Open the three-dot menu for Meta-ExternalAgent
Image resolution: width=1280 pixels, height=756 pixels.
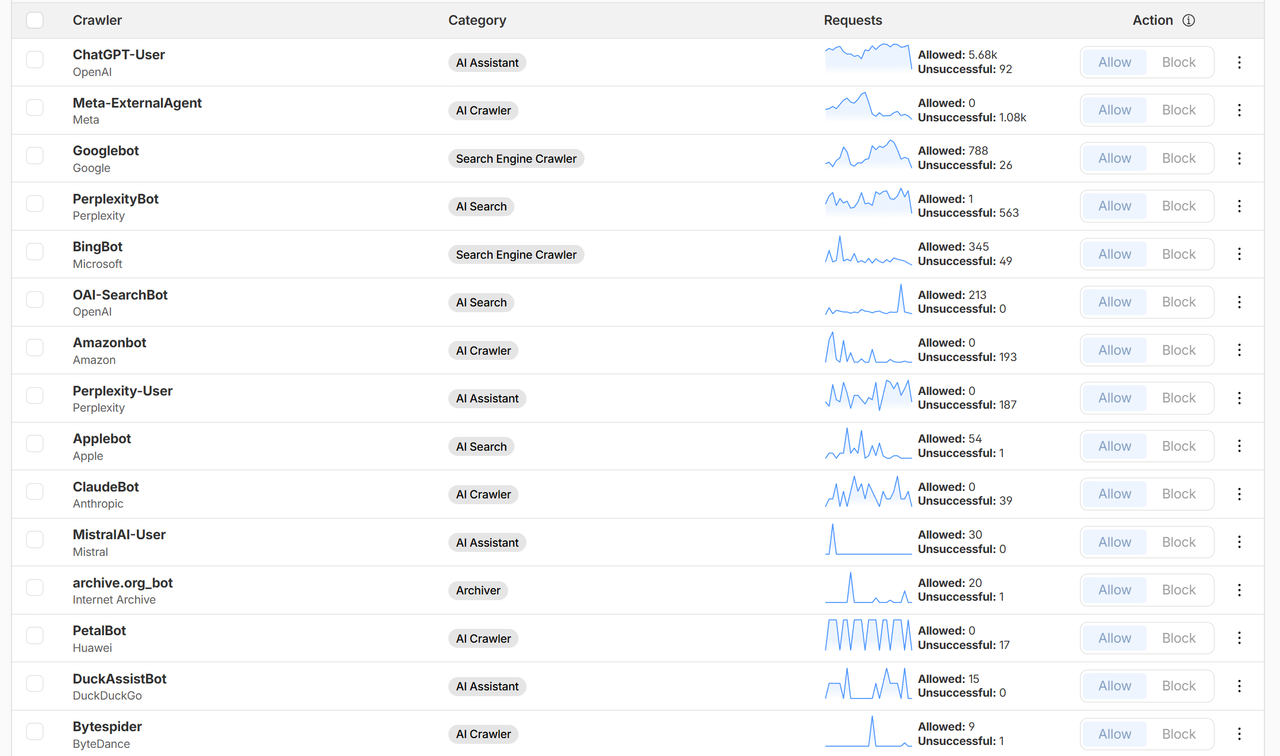[1239, 110]
